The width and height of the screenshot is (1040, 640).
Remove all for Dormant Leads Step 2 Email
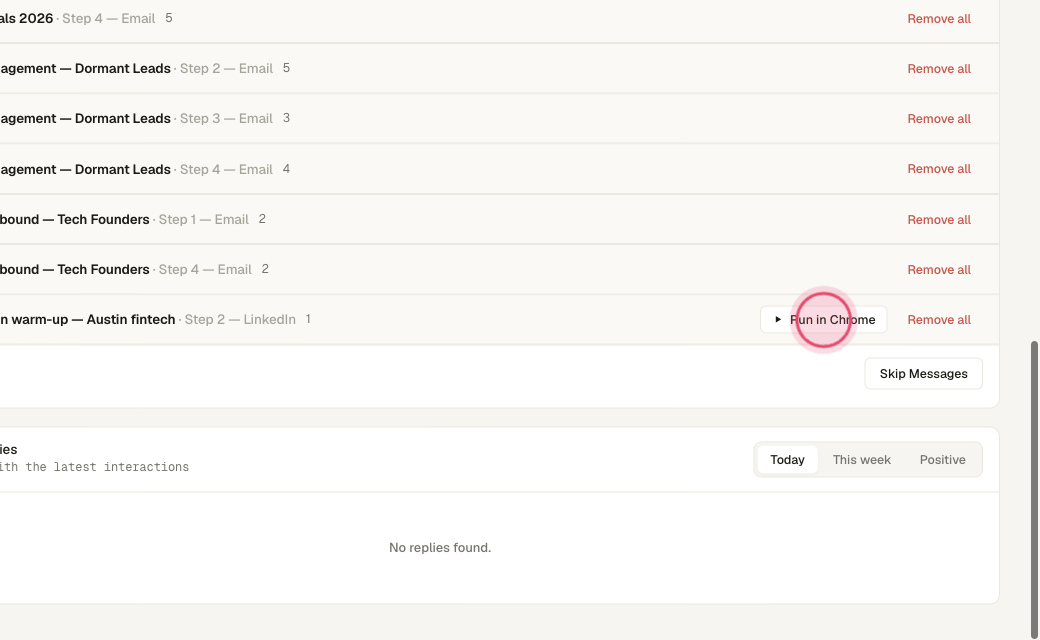click(939, 69)
